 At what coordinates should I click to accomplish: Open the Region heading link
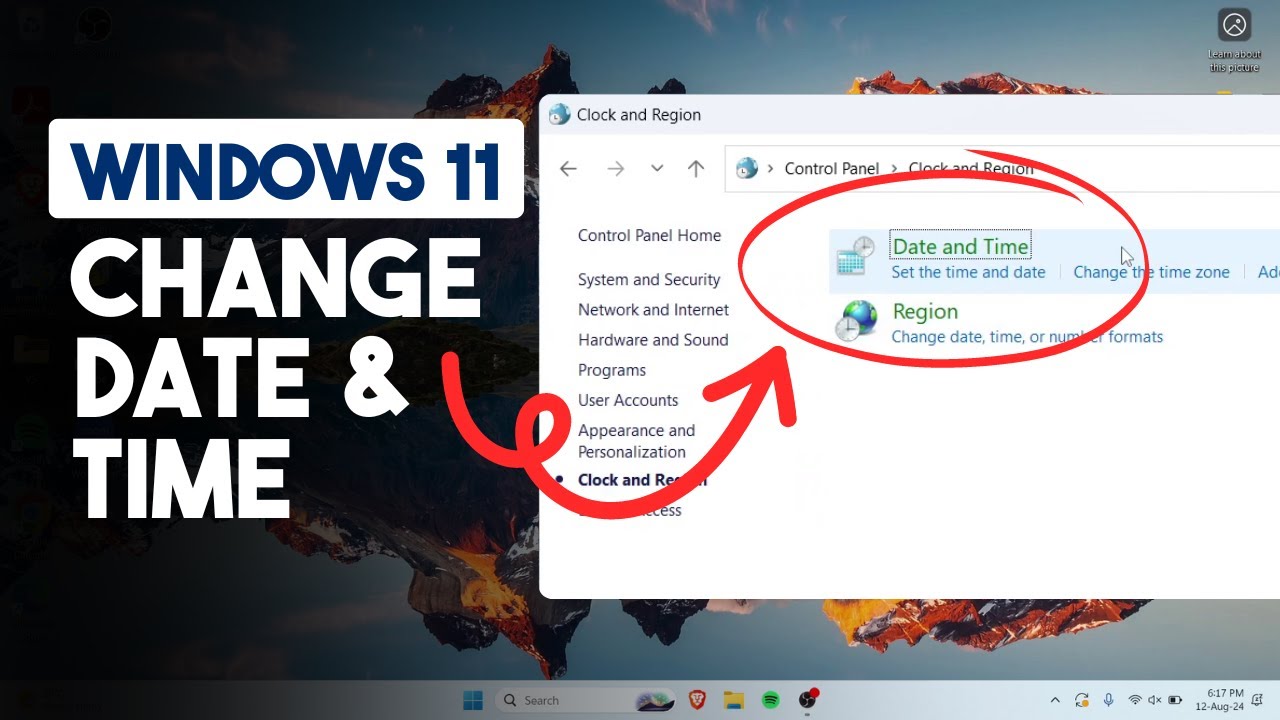(925, 311)
